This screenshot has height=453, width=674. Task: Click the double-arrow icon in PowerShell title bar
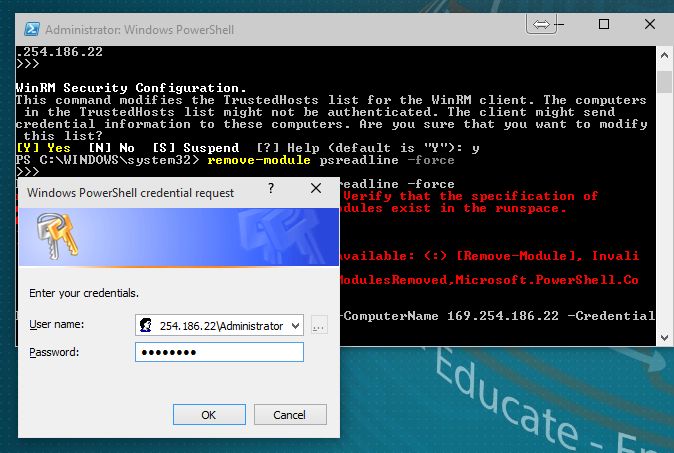point(541,25)
